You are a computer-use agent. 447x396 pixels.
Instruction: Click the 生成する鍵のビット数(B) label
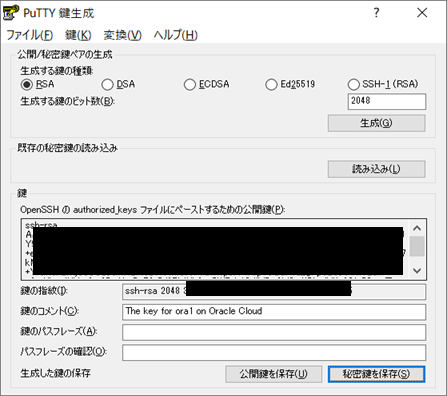click(67, 101)
